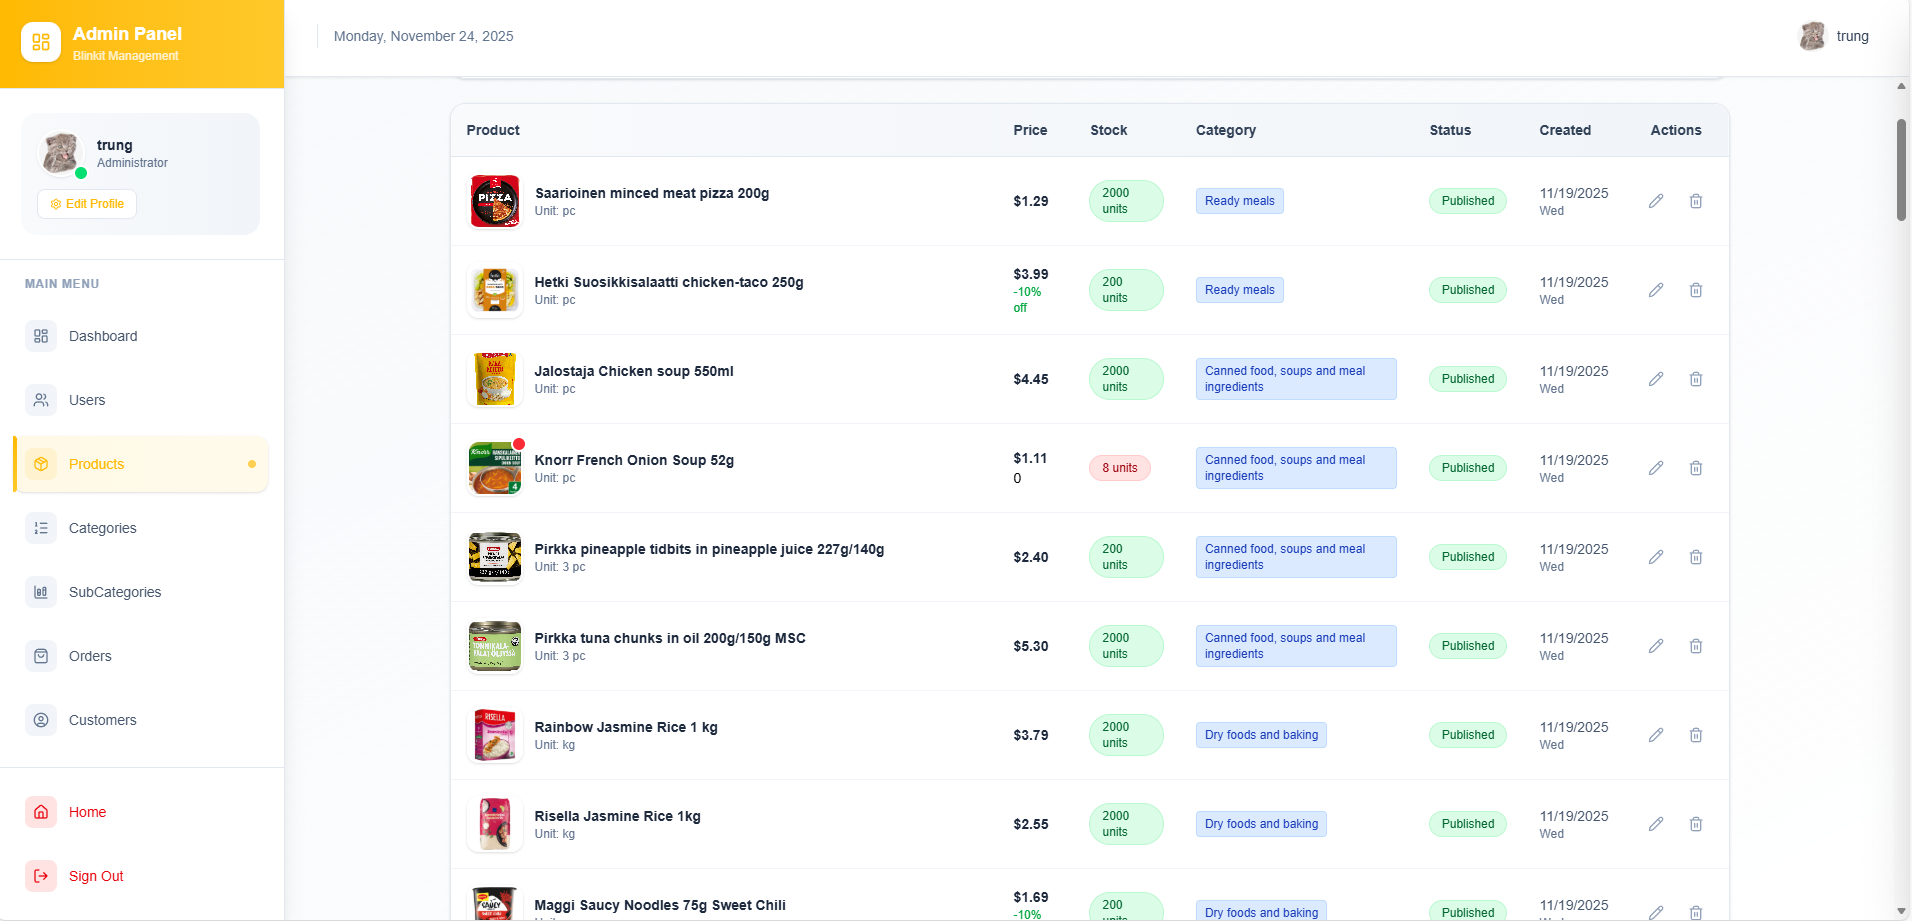The height and width of the screenshot is (921, 1912).
Task: Click the Users people icon in sidebar
Action: click(41, 400)
